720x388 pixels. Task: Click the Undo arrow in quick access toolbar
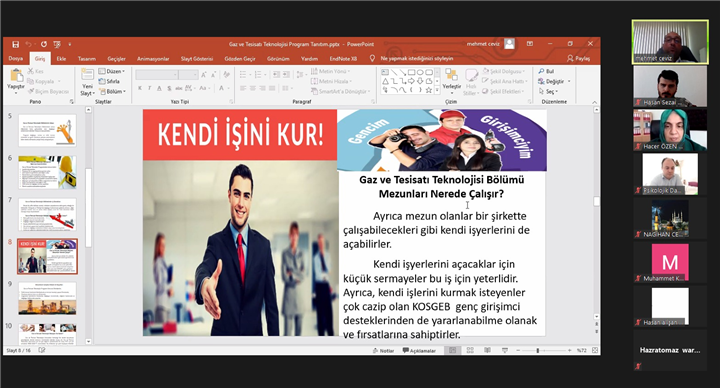tap(29, 44)
